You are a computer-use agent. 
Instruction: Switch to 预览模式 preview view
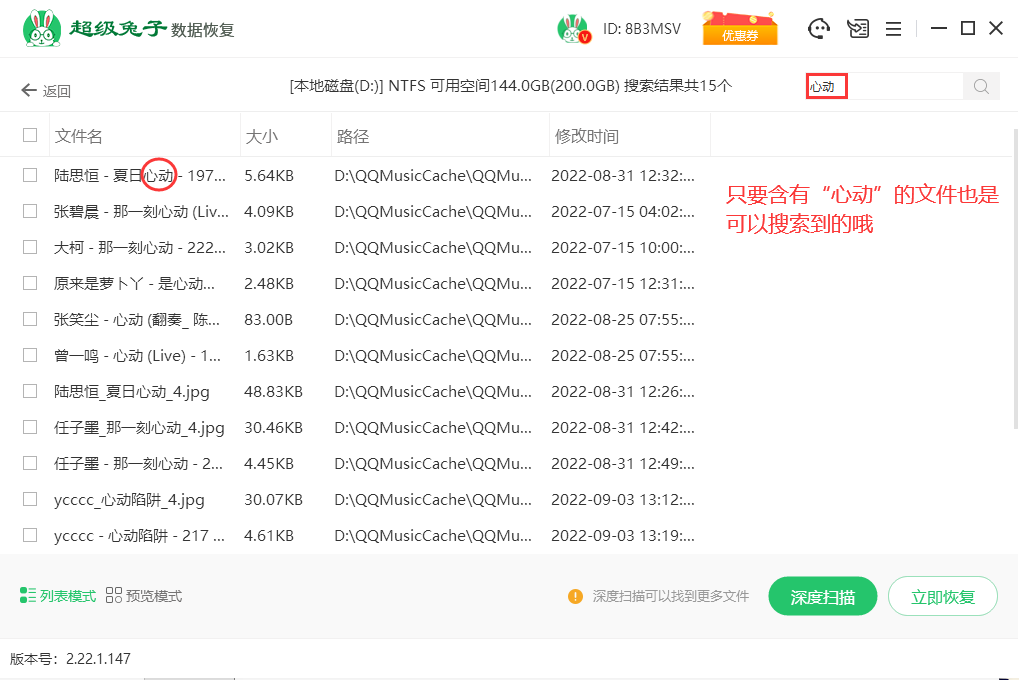click(144, 596)
